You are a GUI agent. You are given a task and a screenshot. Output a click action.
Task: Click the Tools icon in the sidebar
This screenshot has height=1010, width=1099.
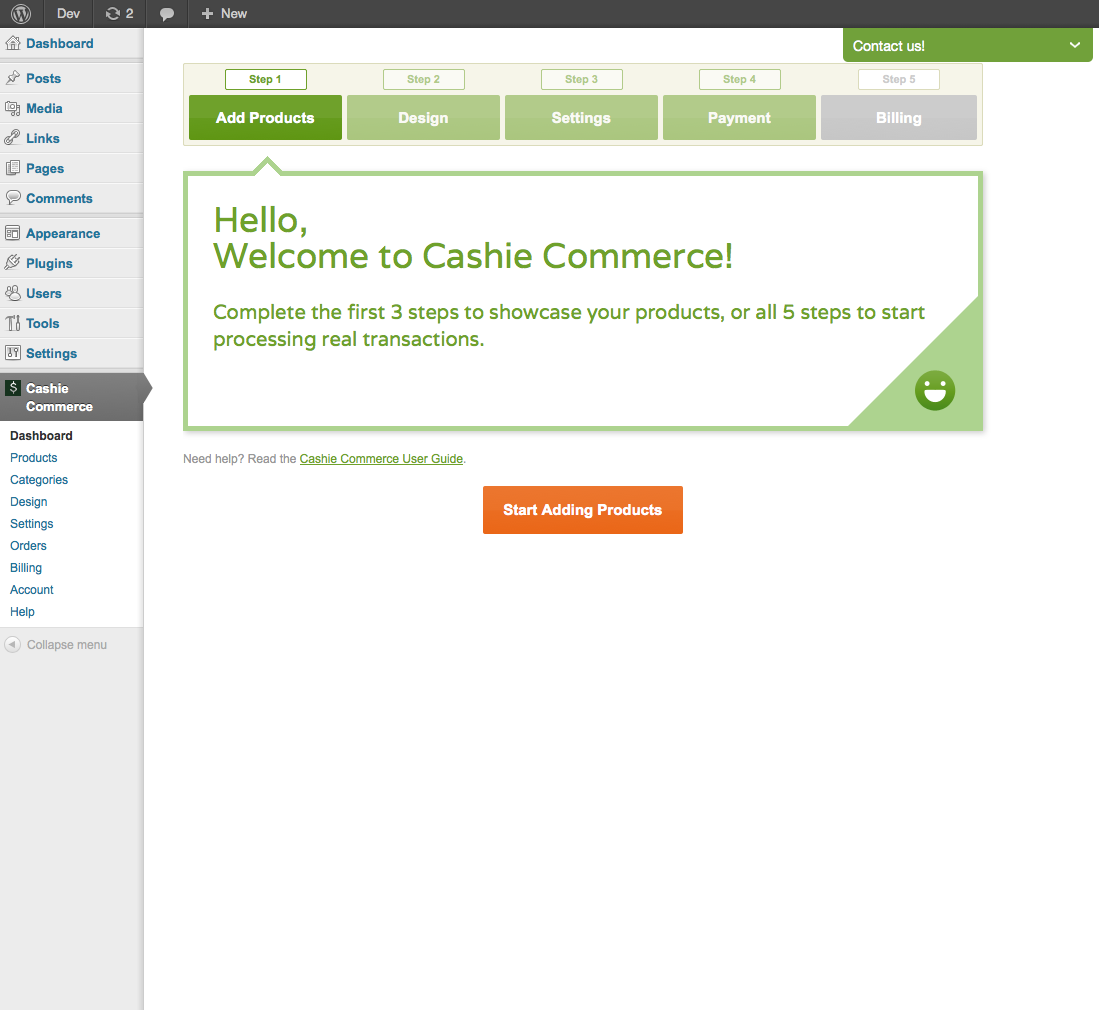pos(13,323)
